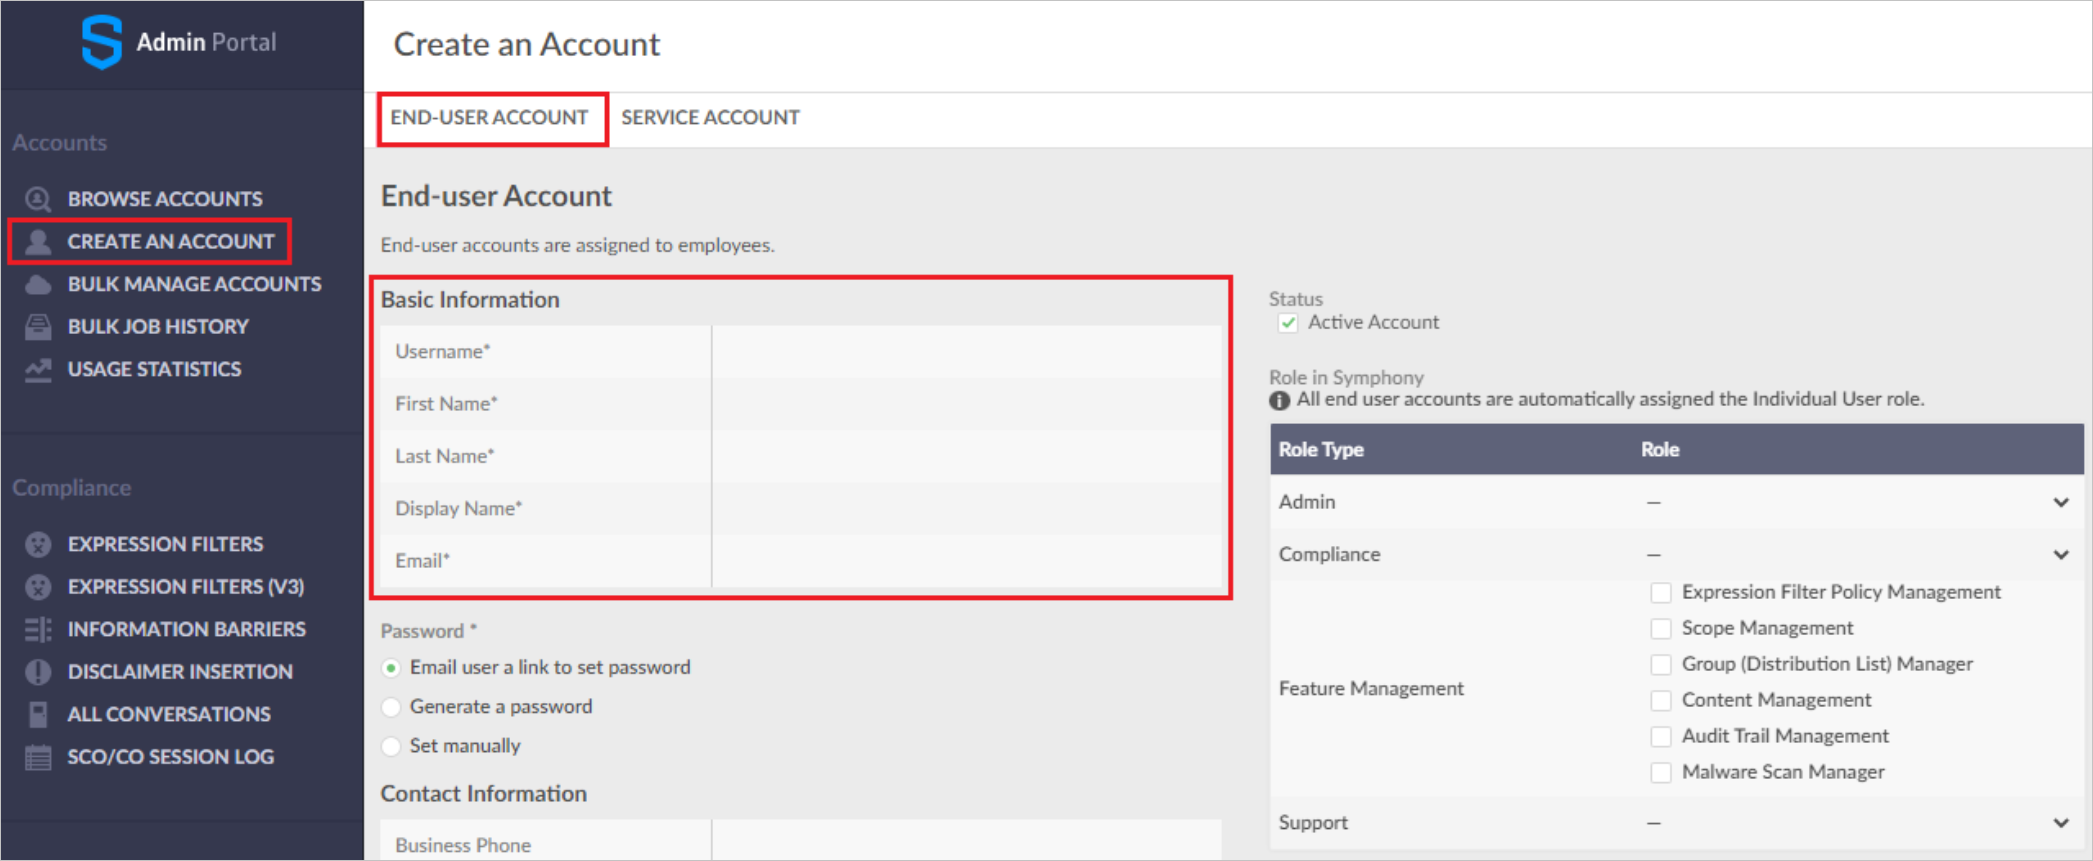Click the Username input field

[966, 352]
